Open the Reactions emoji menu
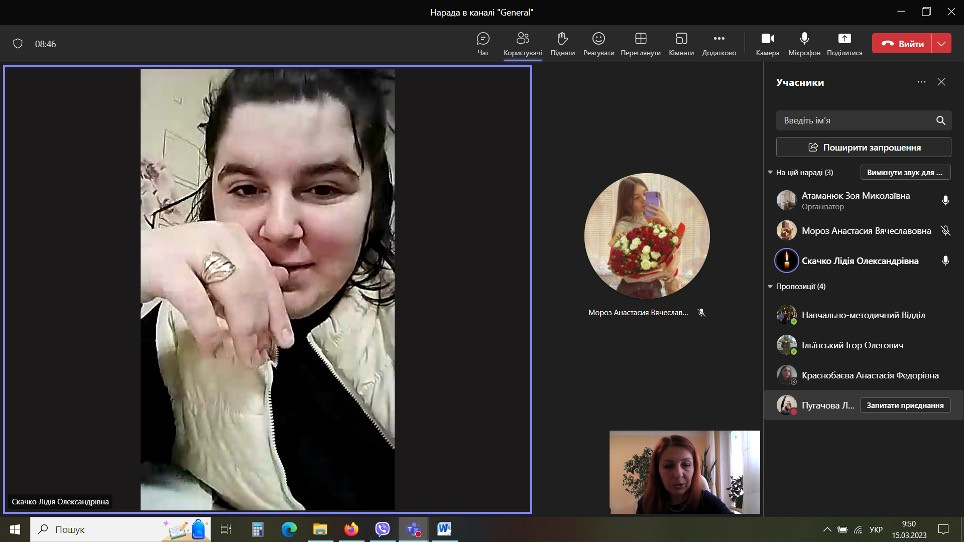 click(x=599, y=44)
